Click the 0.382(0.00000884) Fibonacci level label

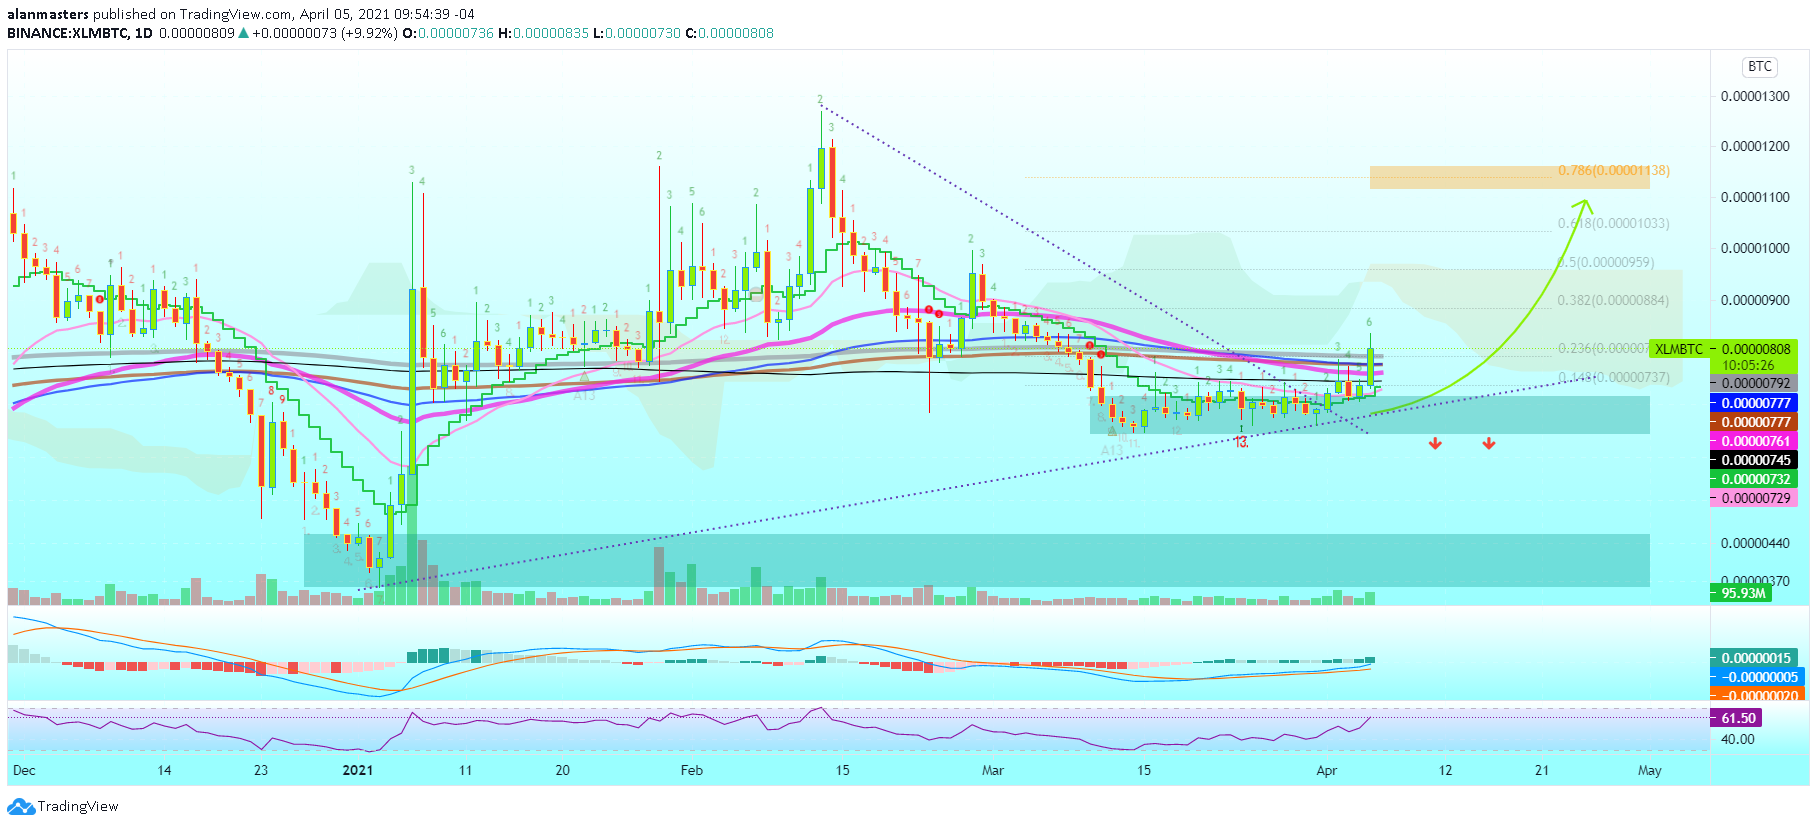[x=1613, y=300]
